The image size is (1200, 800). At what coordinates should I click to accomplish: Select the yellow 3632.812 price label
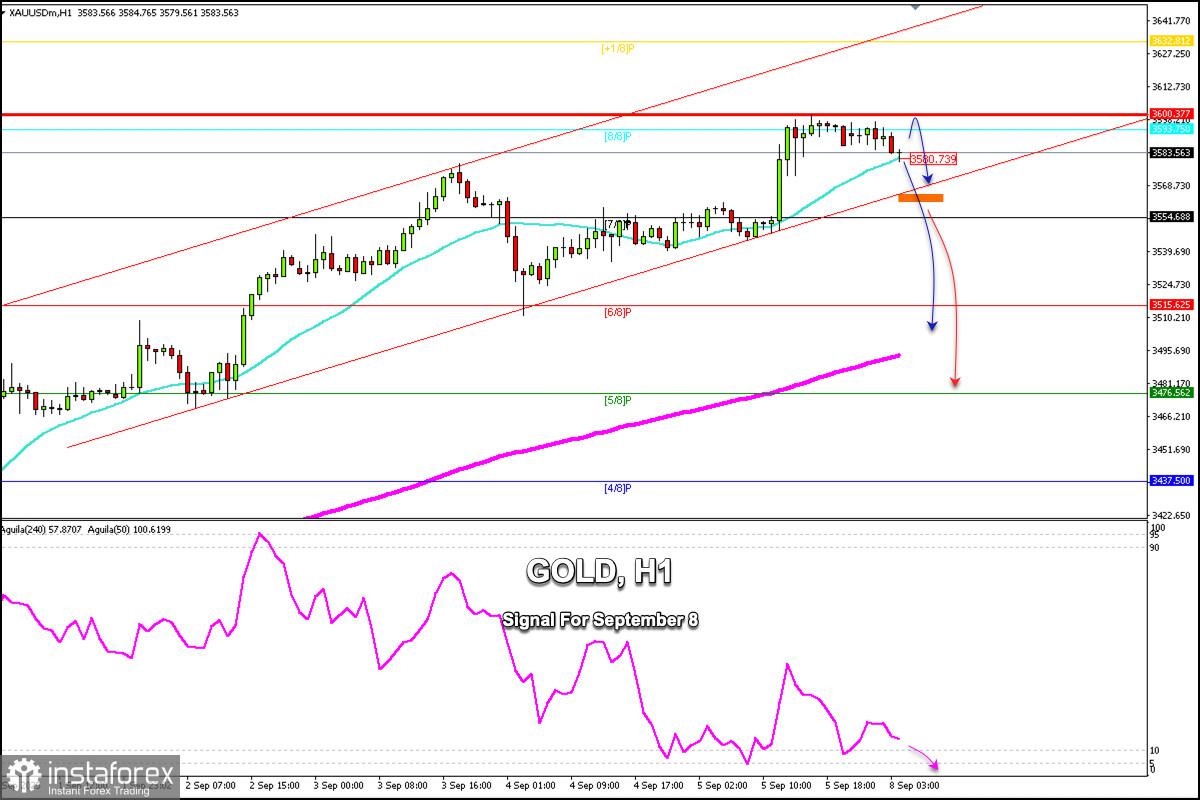[x=1171, y=41]
